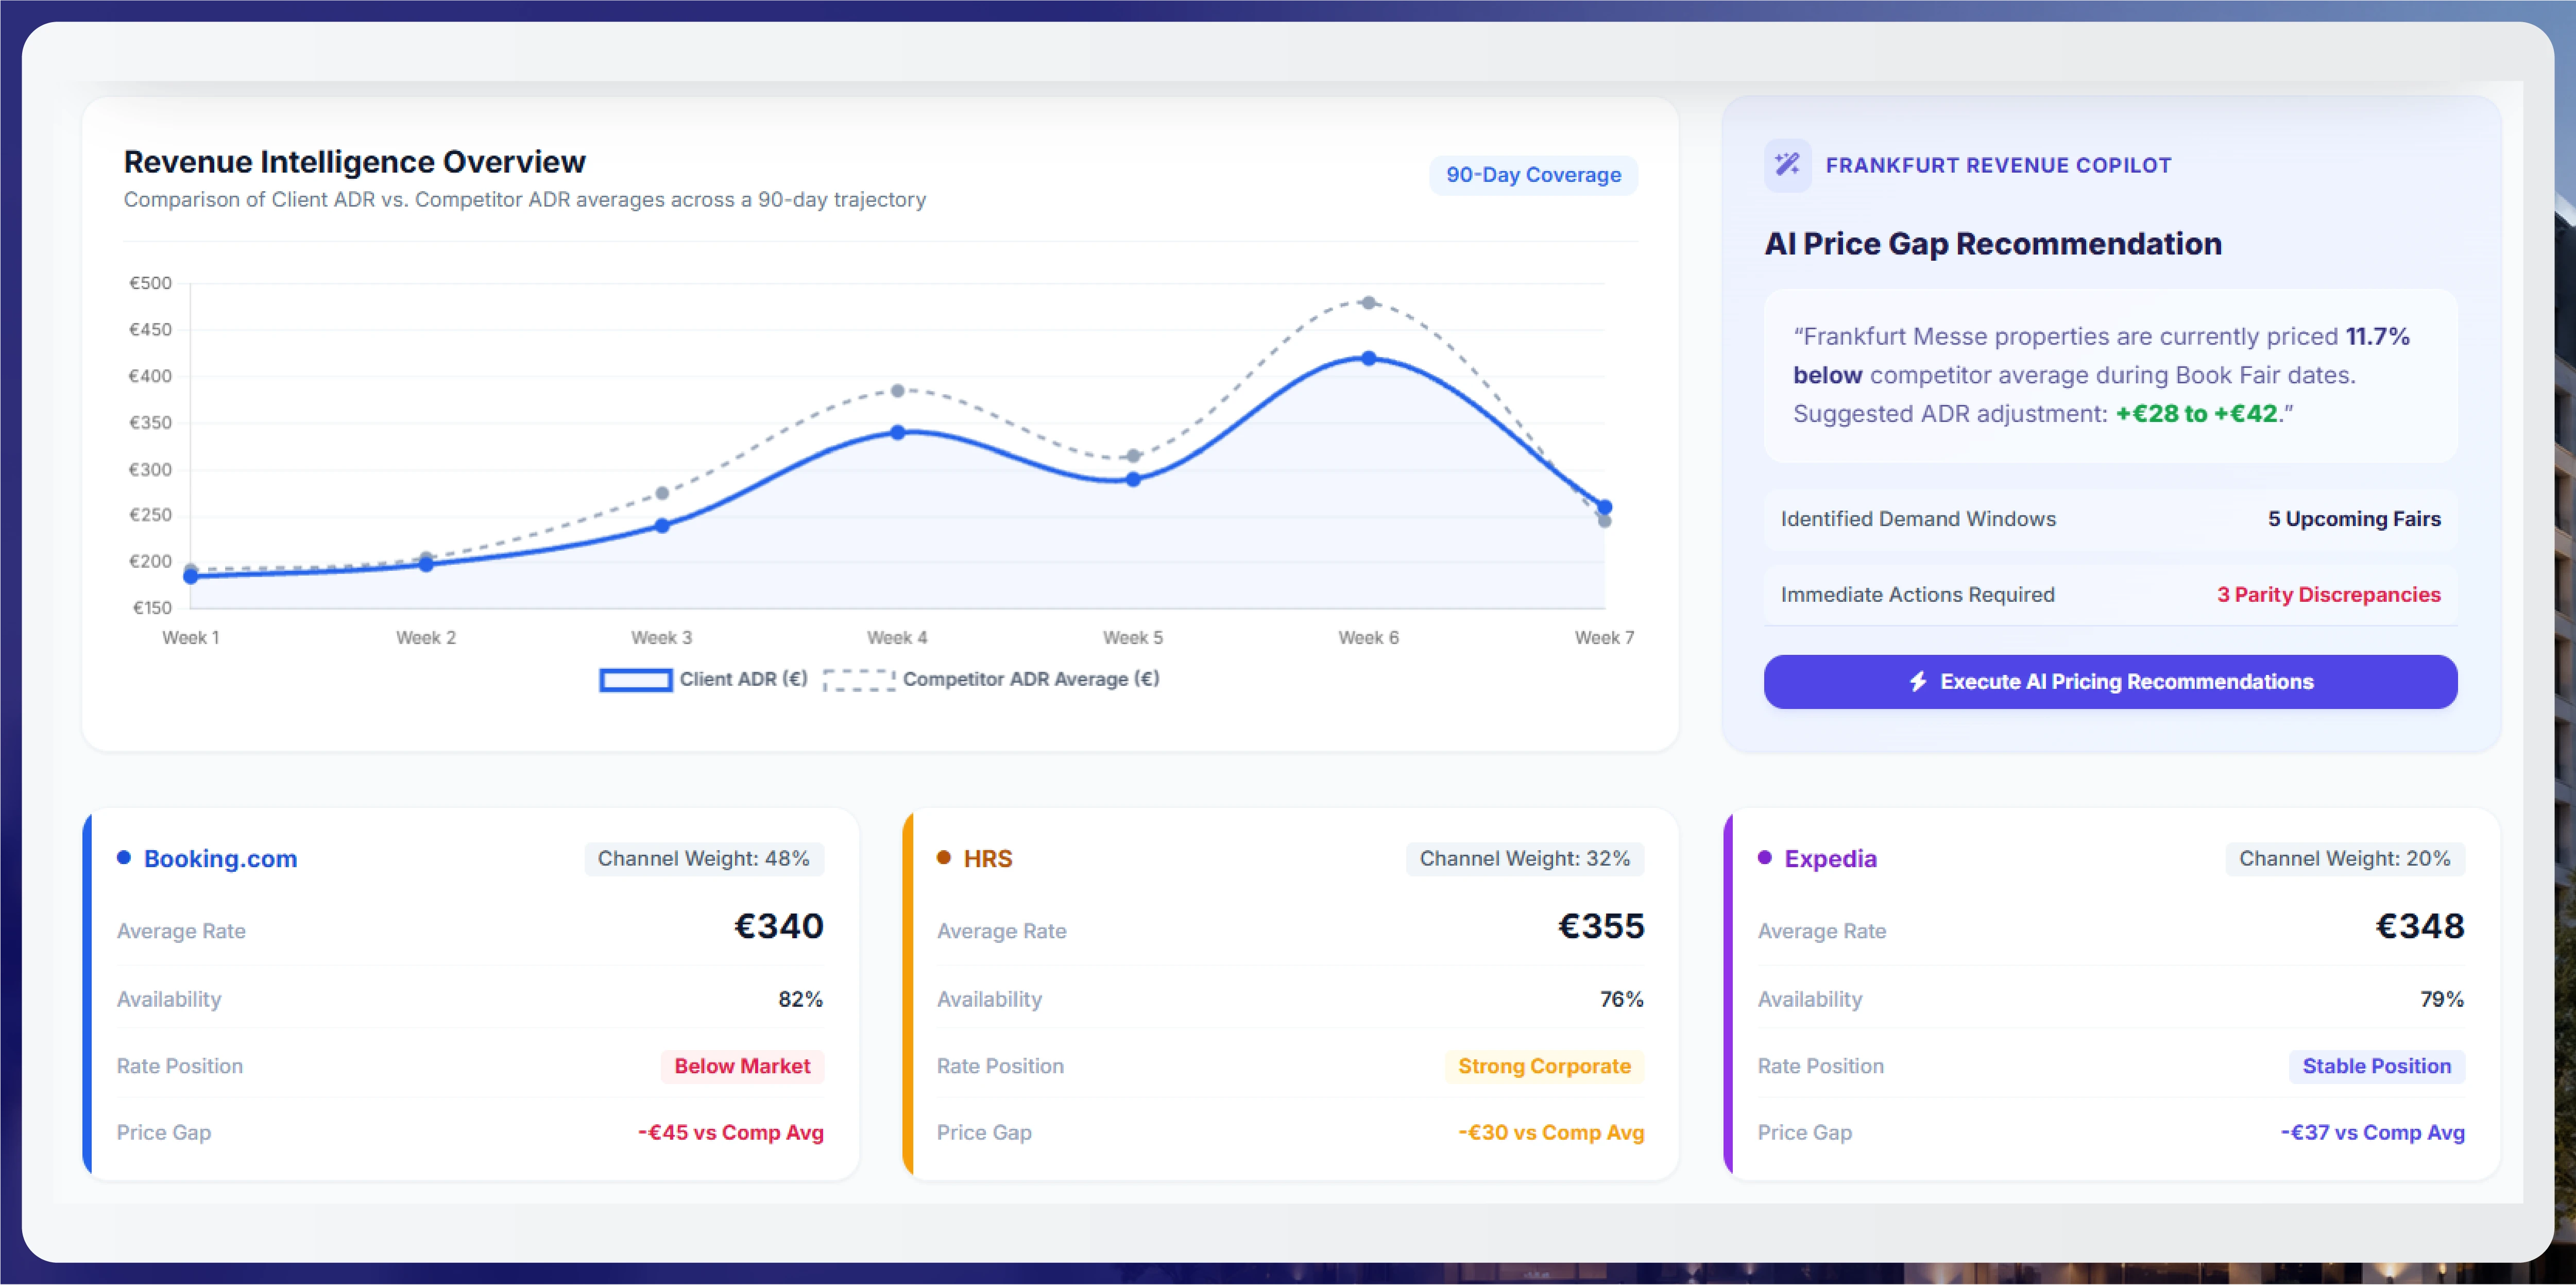This screenshot has width=2576, height=1285.
Task: Click the 90-Day Coverage badge
Action: (1533, 175)
